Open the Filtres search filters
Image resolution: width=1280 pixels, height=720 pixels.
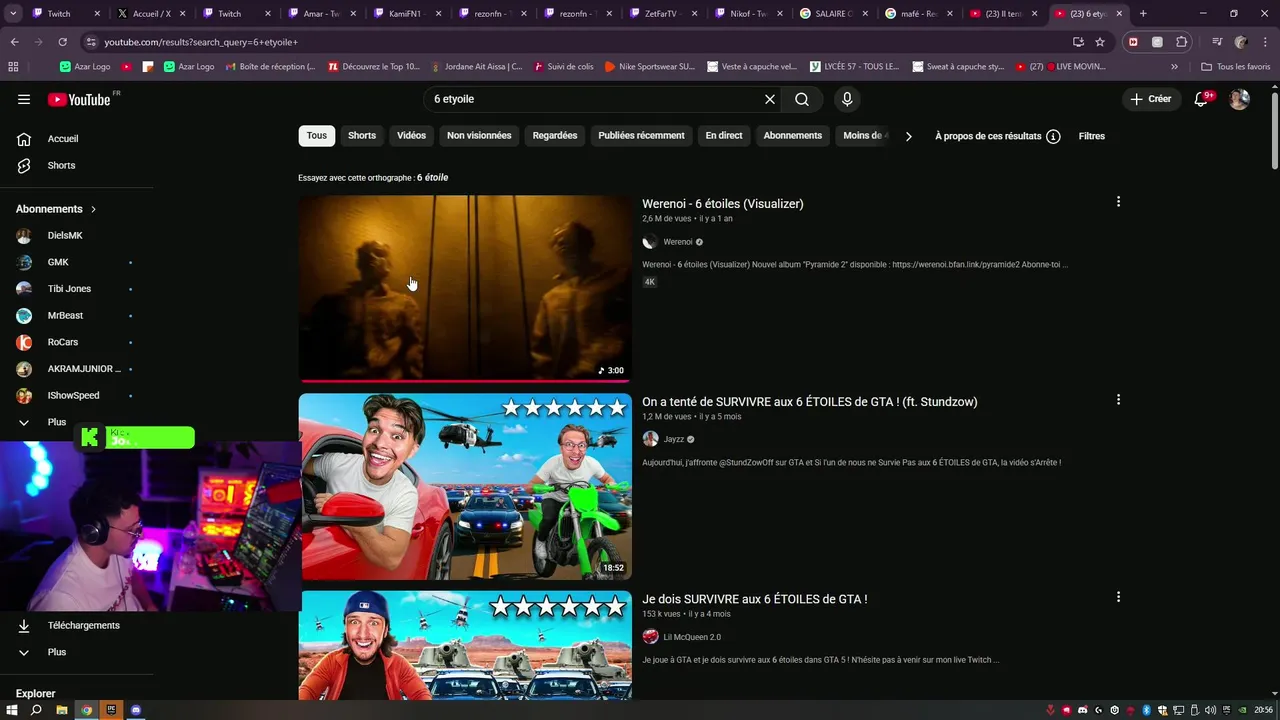tap(1092, 136)
